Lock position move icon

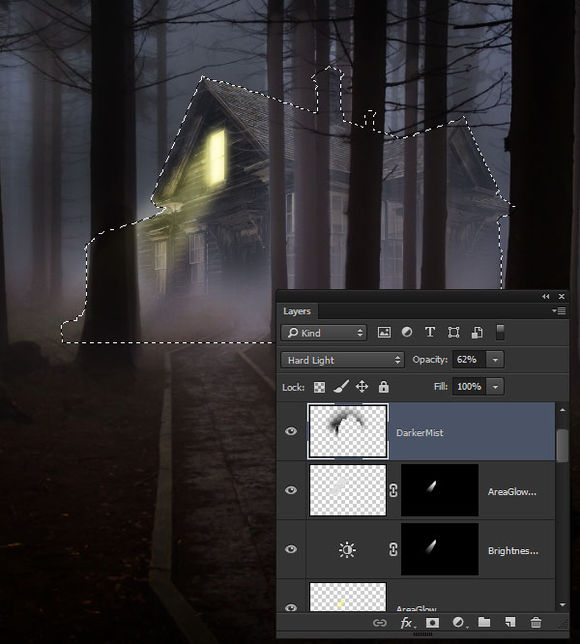click(361, 386)
